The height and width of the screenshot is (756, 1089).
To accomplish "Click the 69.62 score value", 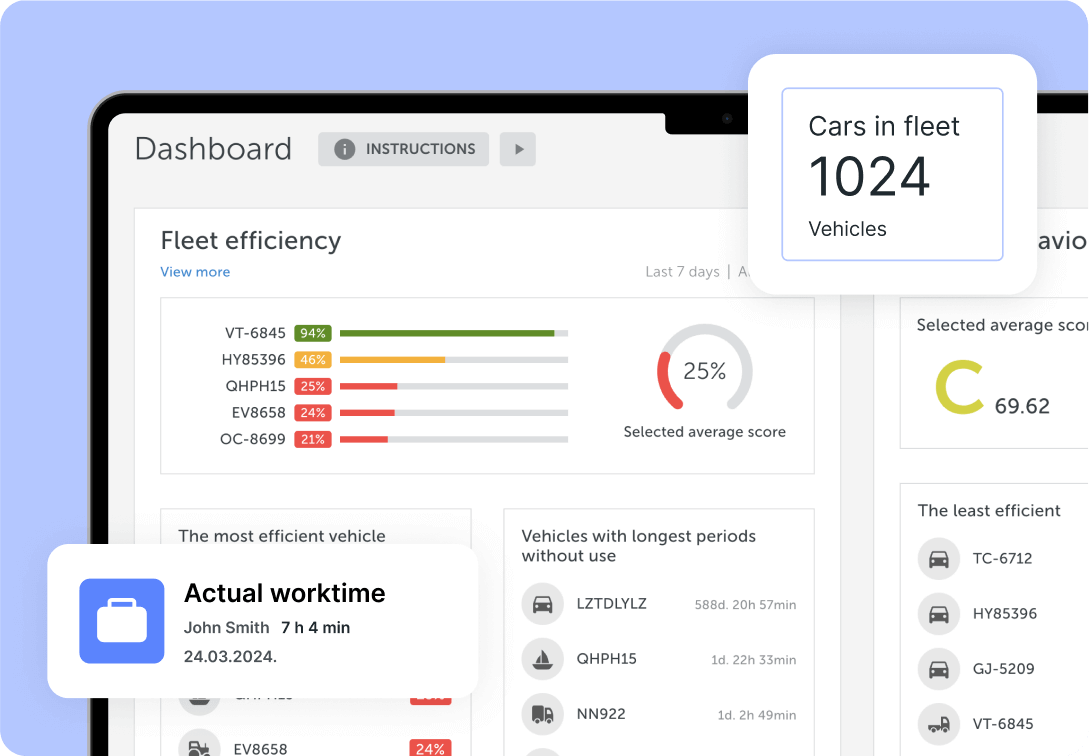I will pyautogui.click(x=1022, y=406).
